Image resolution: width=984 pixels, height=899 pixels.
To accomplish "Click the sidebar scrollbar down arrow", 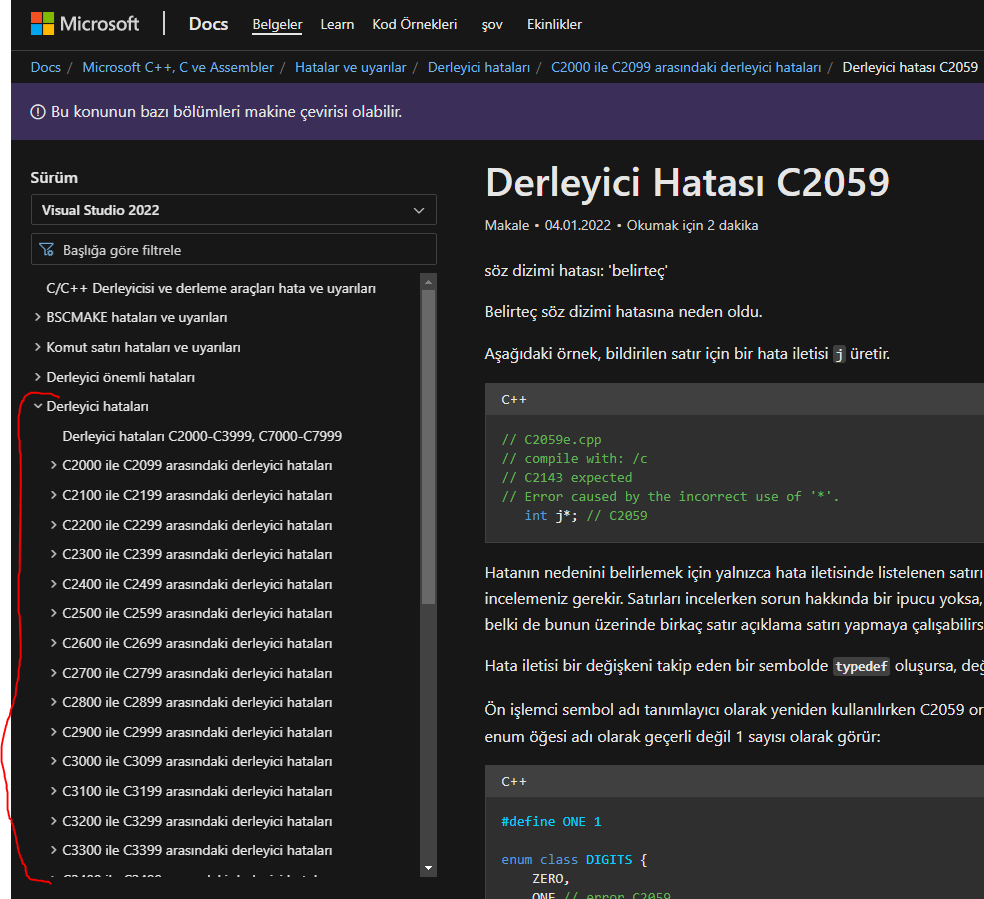I will tap(428, 868).
